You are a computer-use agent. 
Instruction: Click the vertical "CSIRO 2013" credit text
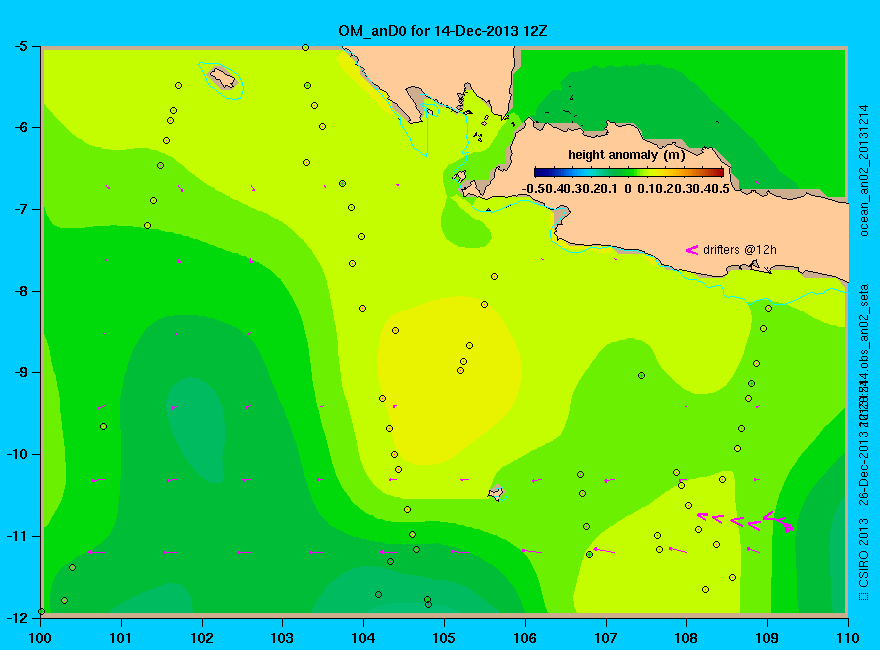point(864,552)
